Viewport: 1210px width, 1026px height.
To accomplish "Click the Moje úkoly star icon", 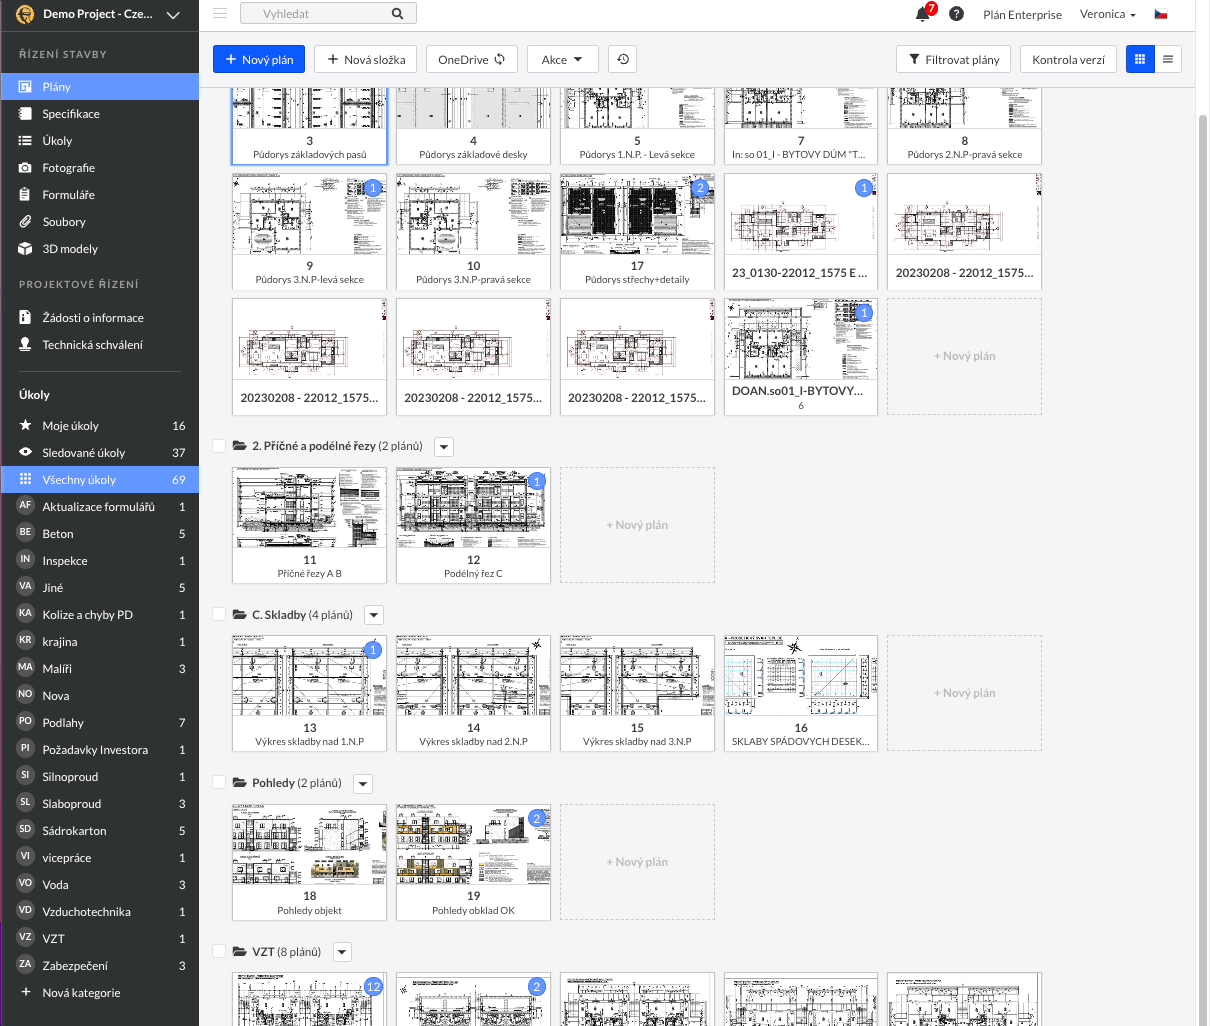I will click(x=25, y=425).
